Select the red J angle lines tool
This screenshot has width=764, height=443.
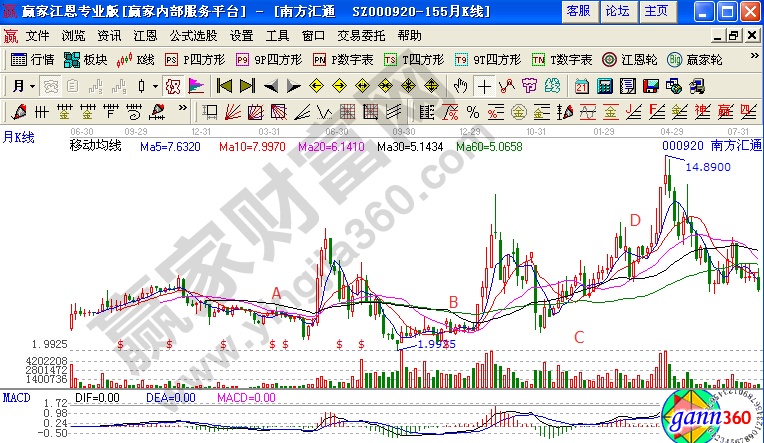click(633, 113)
